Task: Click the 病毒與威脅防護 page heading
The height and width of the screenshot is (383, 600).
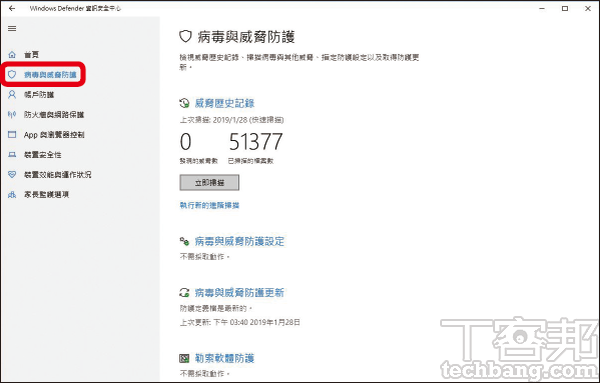Action: 246,37
